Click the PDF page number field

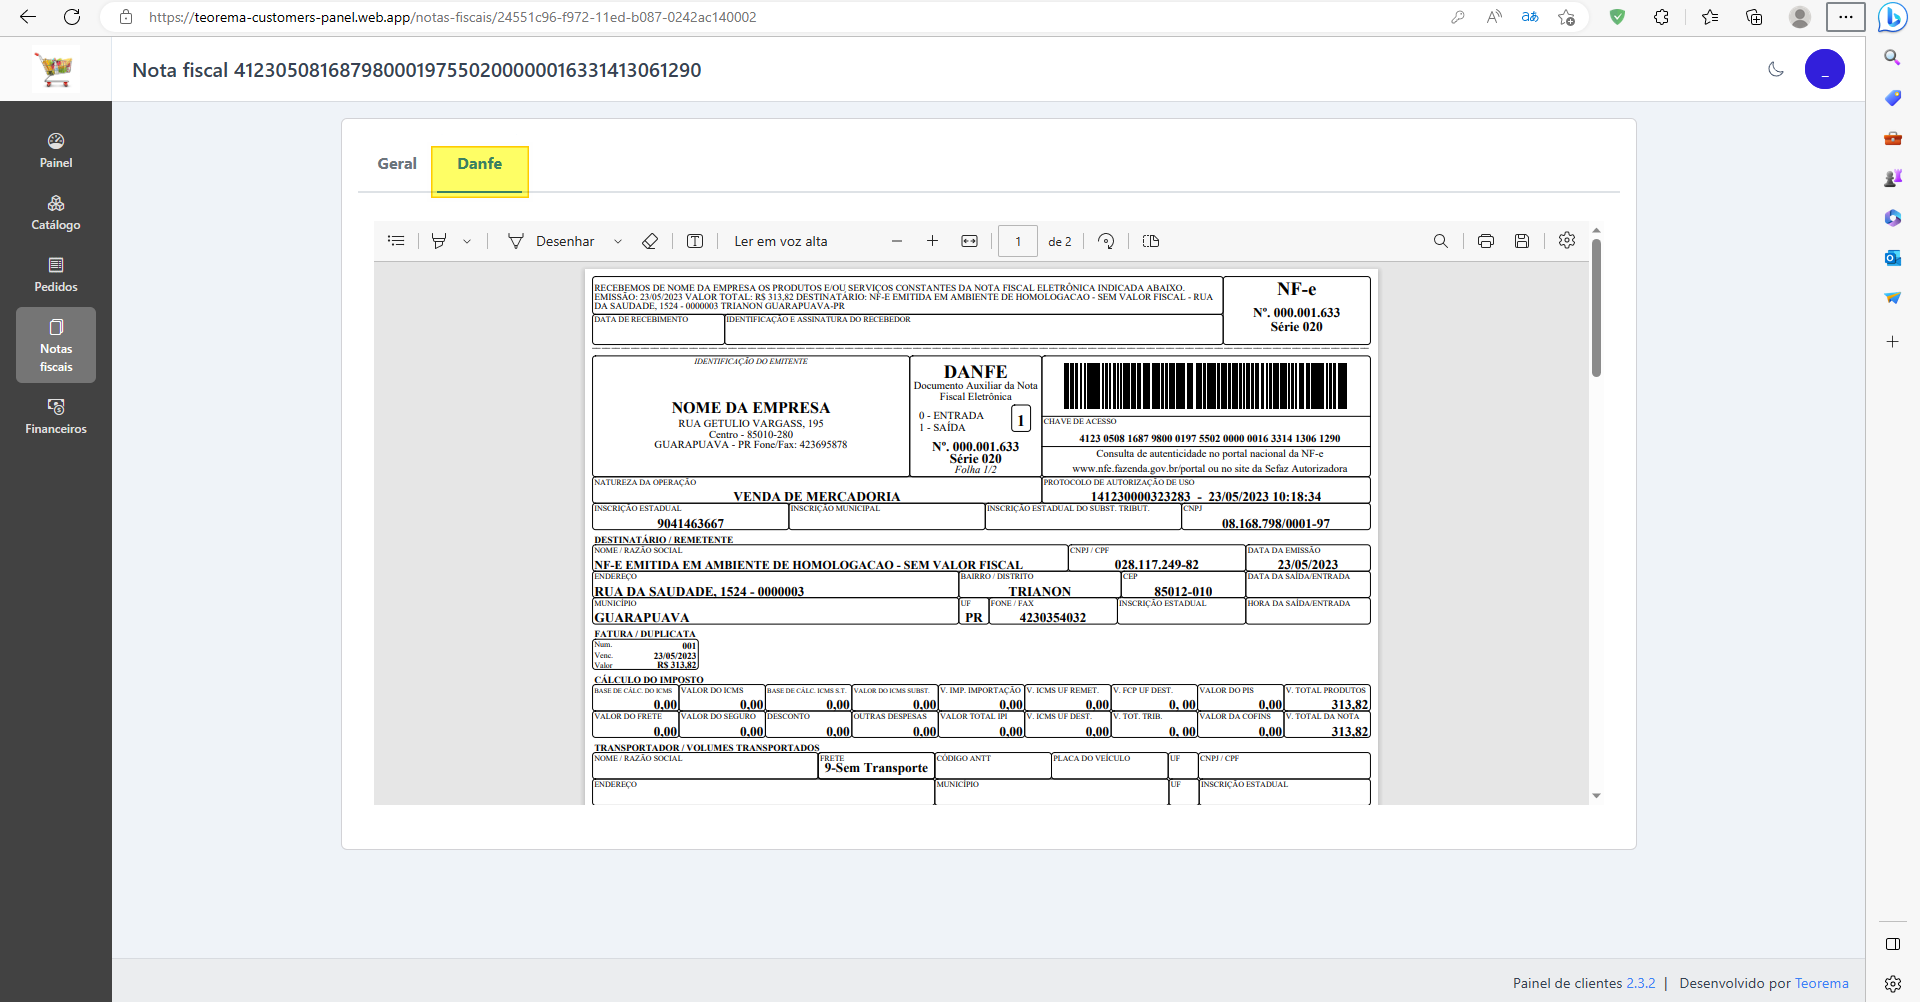pyautogui.click(x=1018, y=241)
